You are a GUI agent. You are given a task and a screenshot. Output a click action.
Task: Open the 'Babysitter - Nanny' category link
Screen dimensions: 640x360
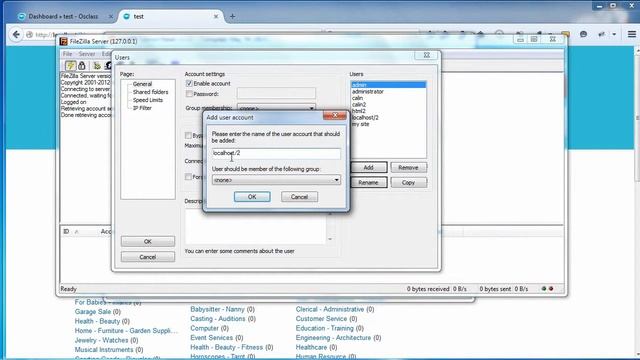217,309
